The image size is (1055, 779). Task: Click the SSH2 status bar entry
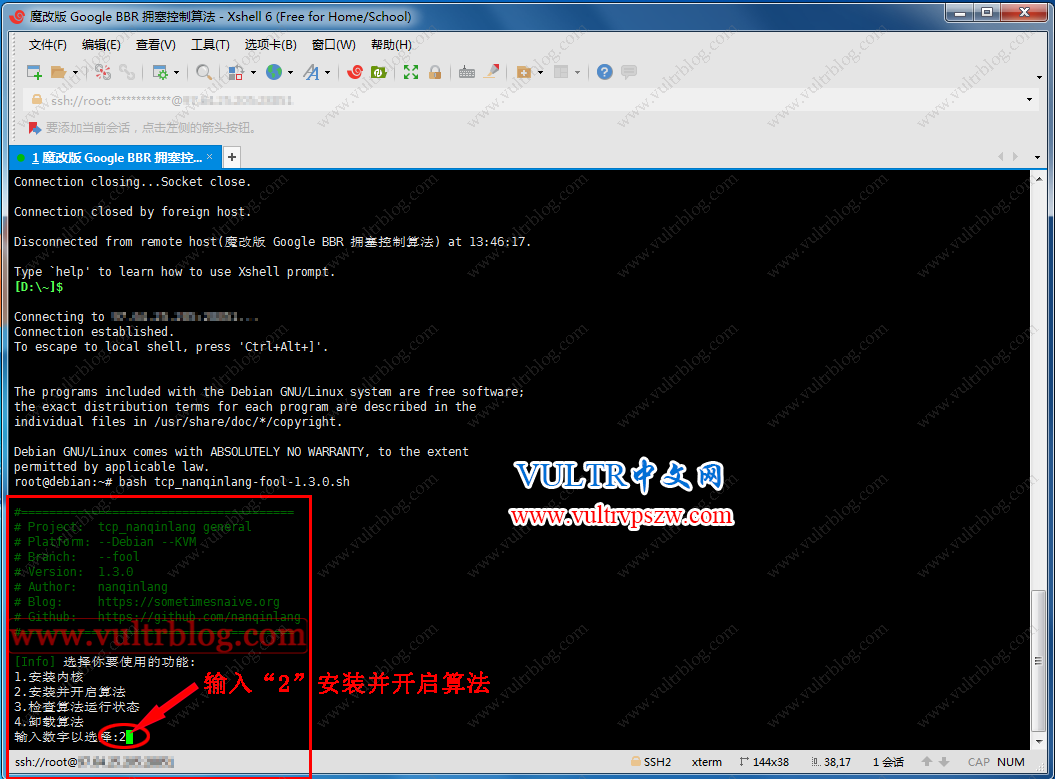(651, 762)
